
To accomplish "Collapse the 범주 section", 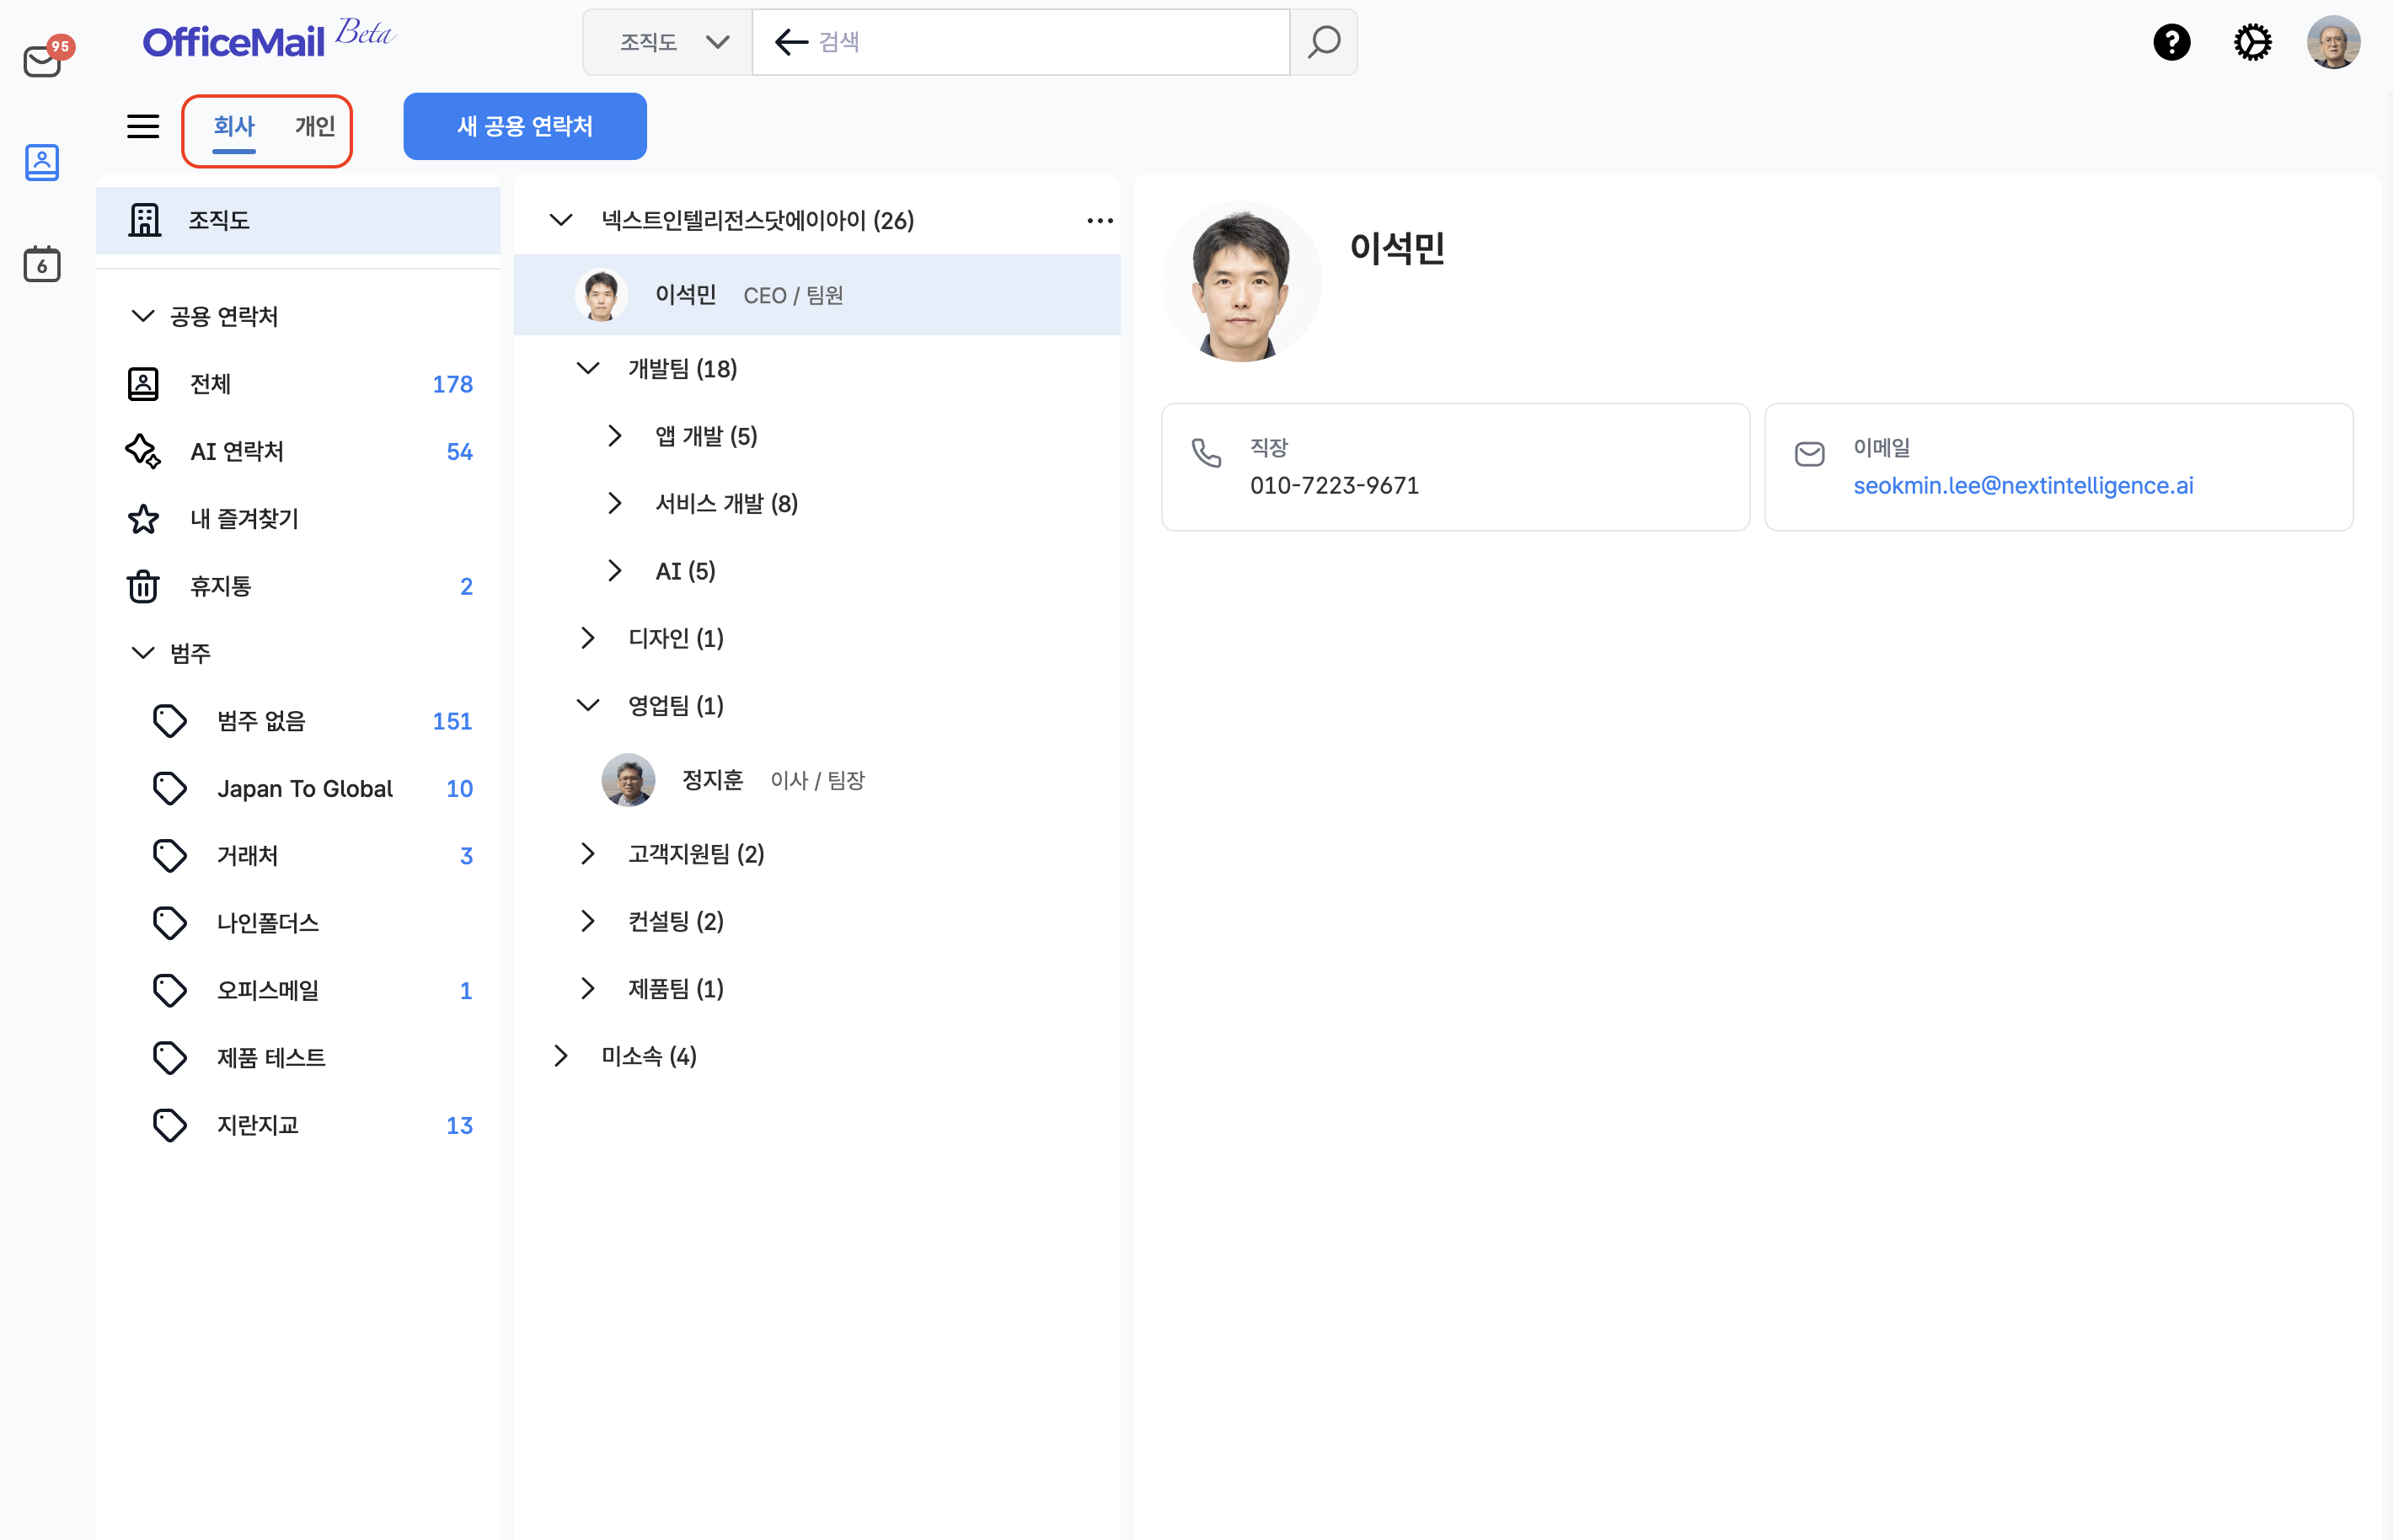I will pos(143,653).
